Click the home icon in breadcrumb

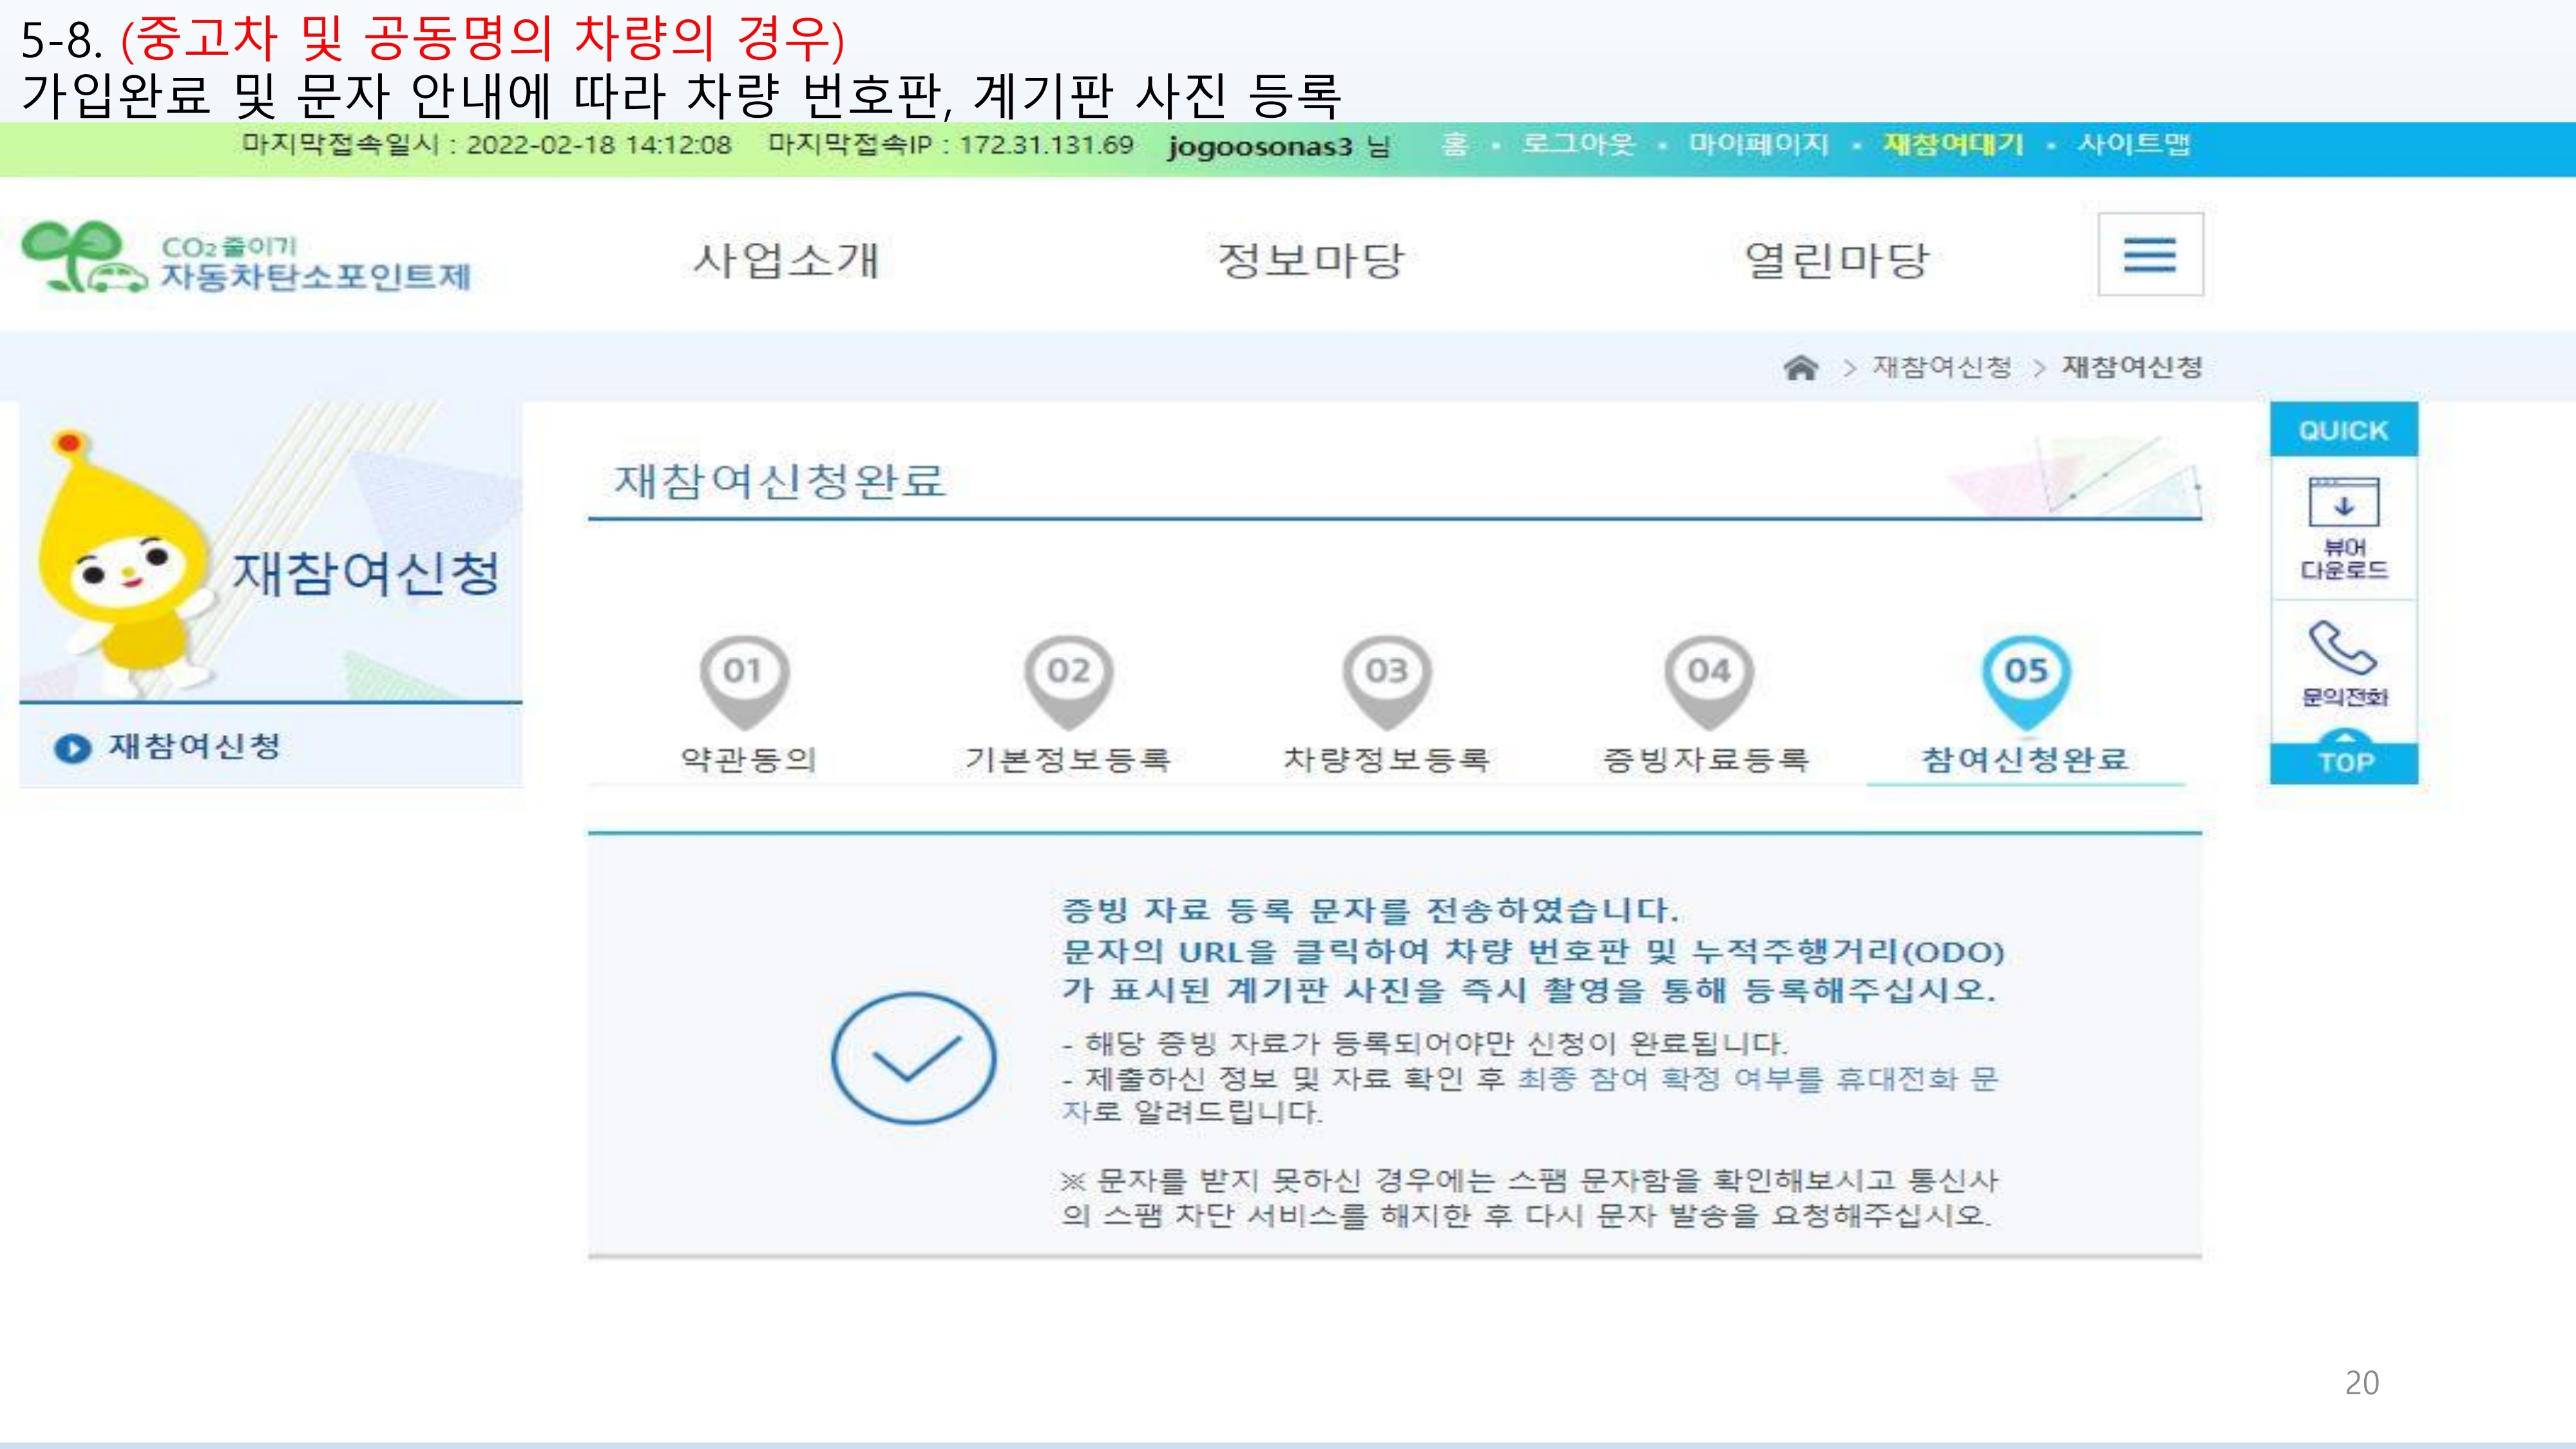pos(1800,368)
